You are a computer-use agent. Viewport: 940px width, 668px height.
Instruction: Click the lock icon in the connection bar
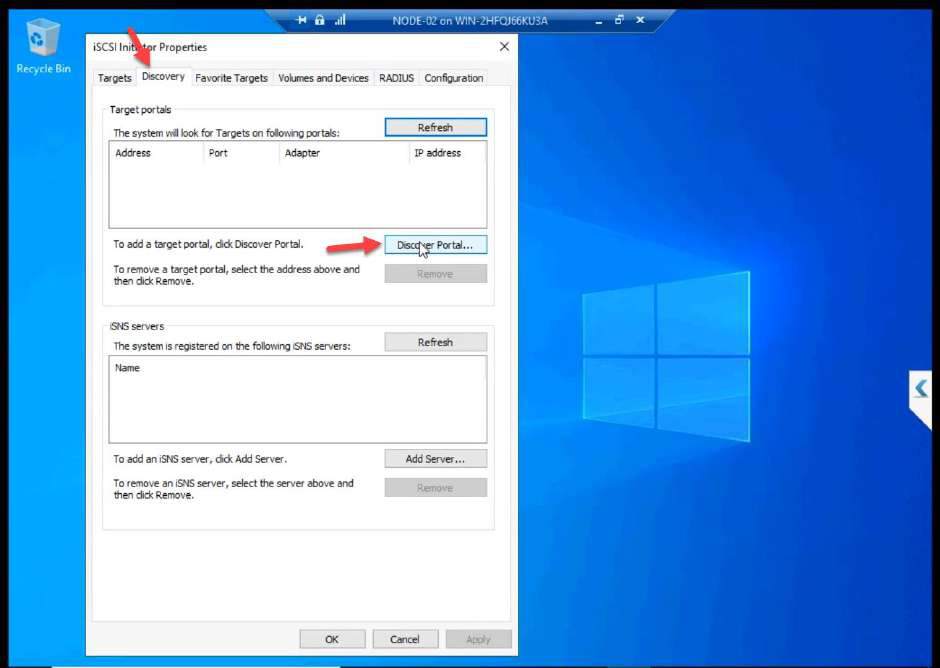(x=320, y=20)
